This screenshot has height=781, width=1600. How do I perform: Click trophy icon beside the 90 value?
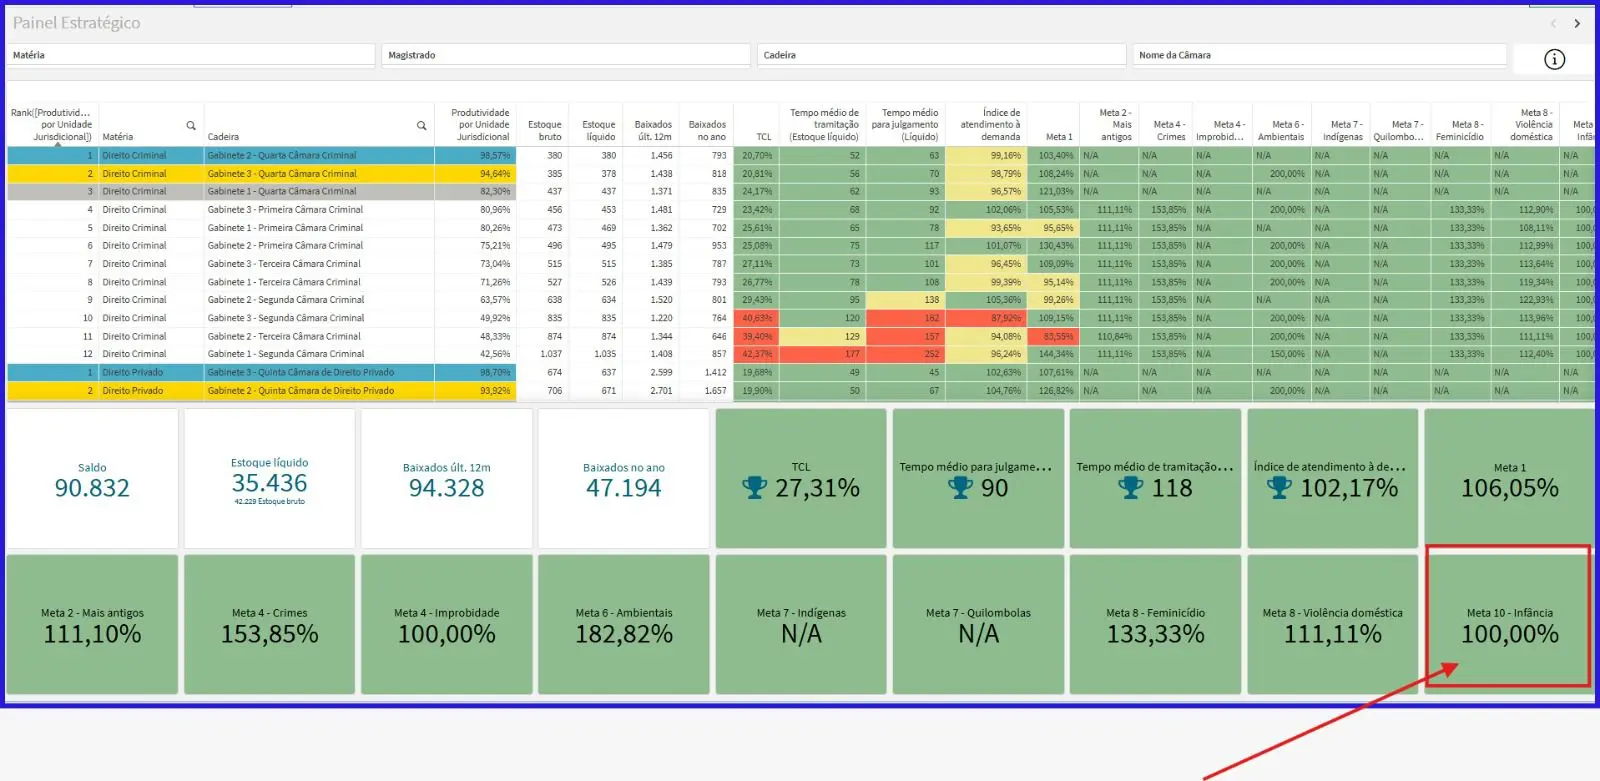pos(960,488)
